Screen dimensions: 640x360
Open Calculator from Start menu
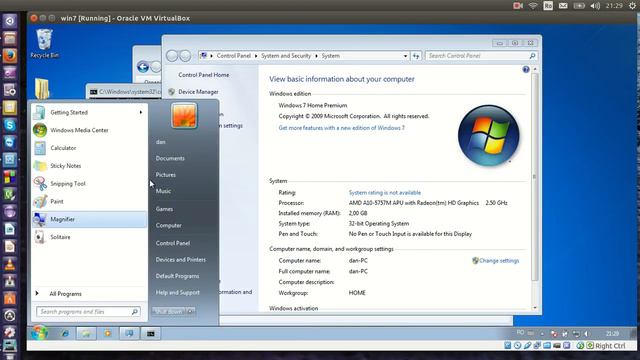pos(89,148)
